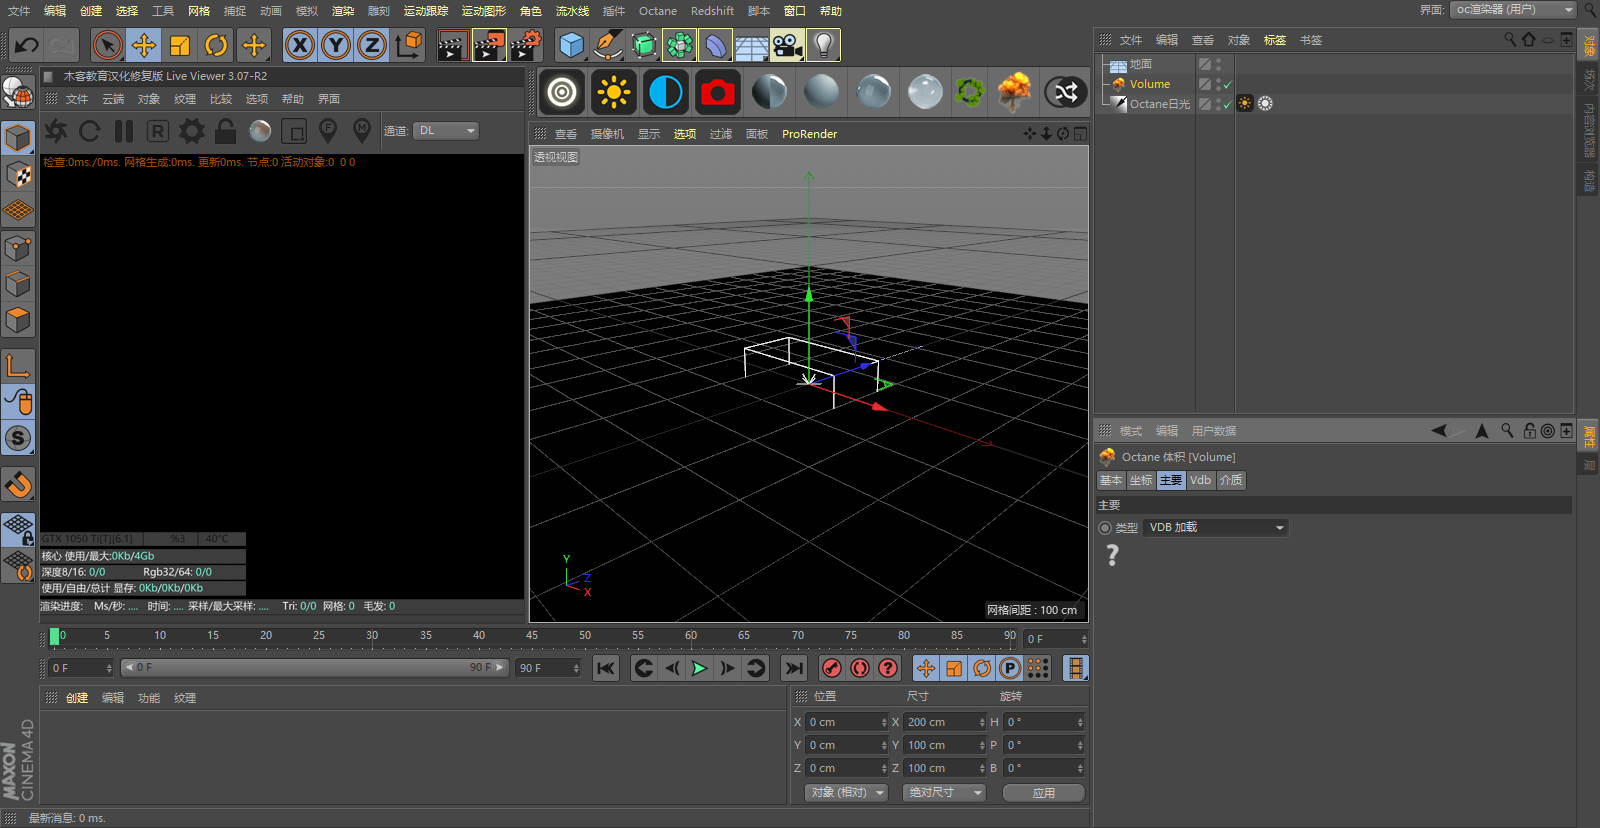The width and height of the screenshot is (1600, 828).
Task: Open the 类型 VDB 加载 dropdown
Action: click(x=1215, y=528)
